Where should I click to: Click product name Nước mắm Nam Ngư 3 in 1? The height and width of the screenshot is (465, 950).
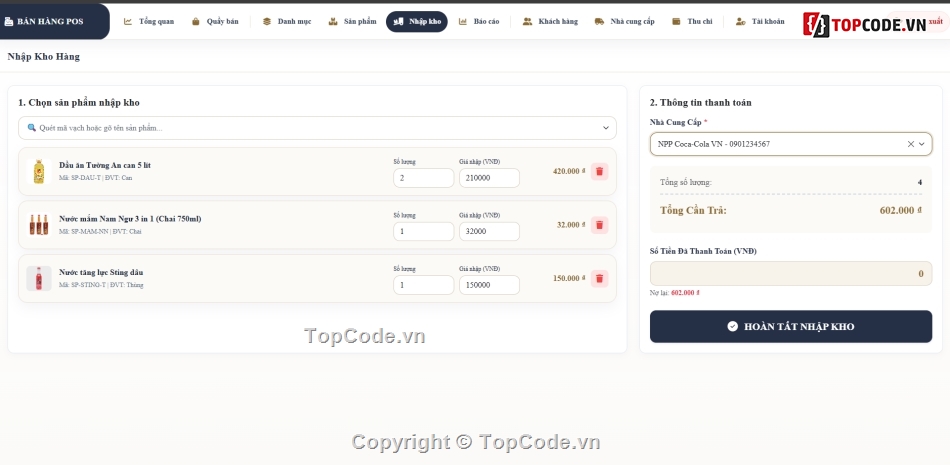(130, 219)
